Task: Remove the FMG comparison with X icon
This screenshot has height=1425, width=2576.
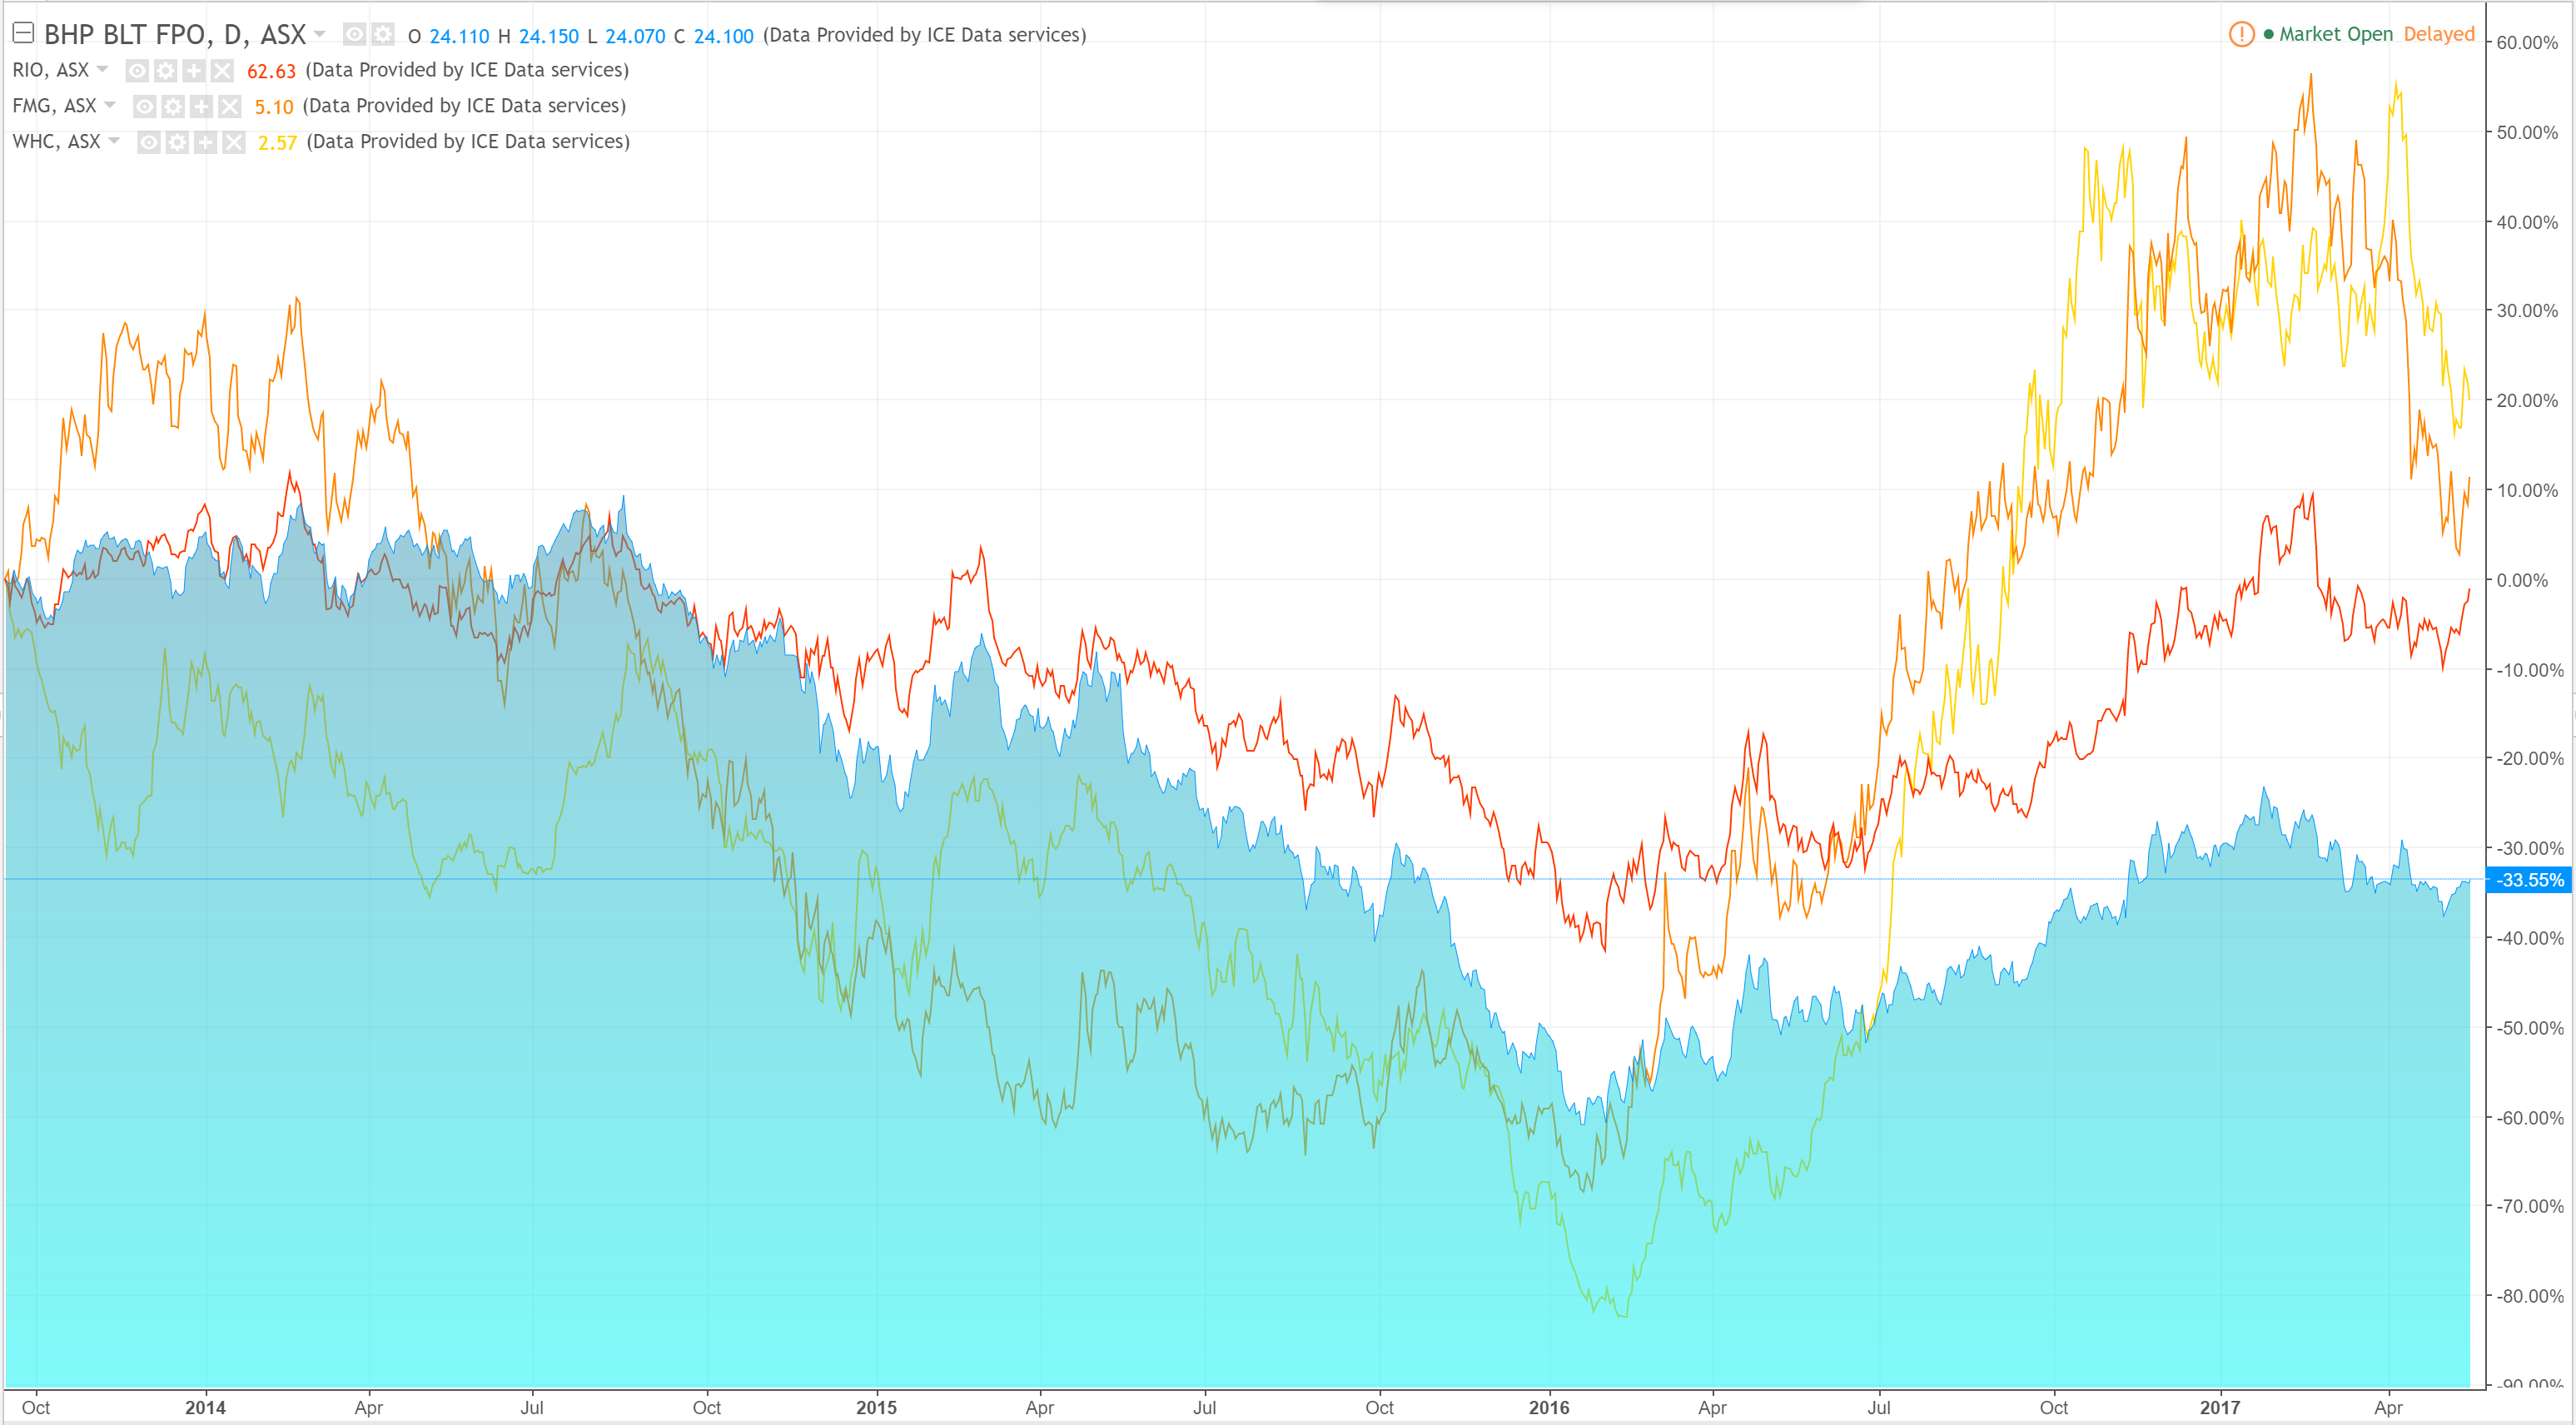Action: click(229, 107)
